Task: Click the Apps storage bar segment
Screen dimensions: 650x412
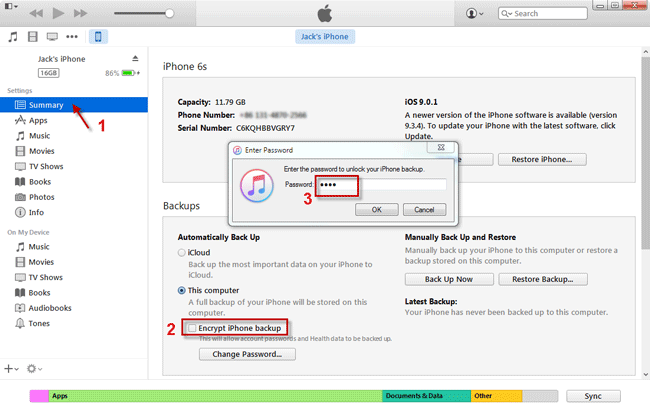Action: 215,396
